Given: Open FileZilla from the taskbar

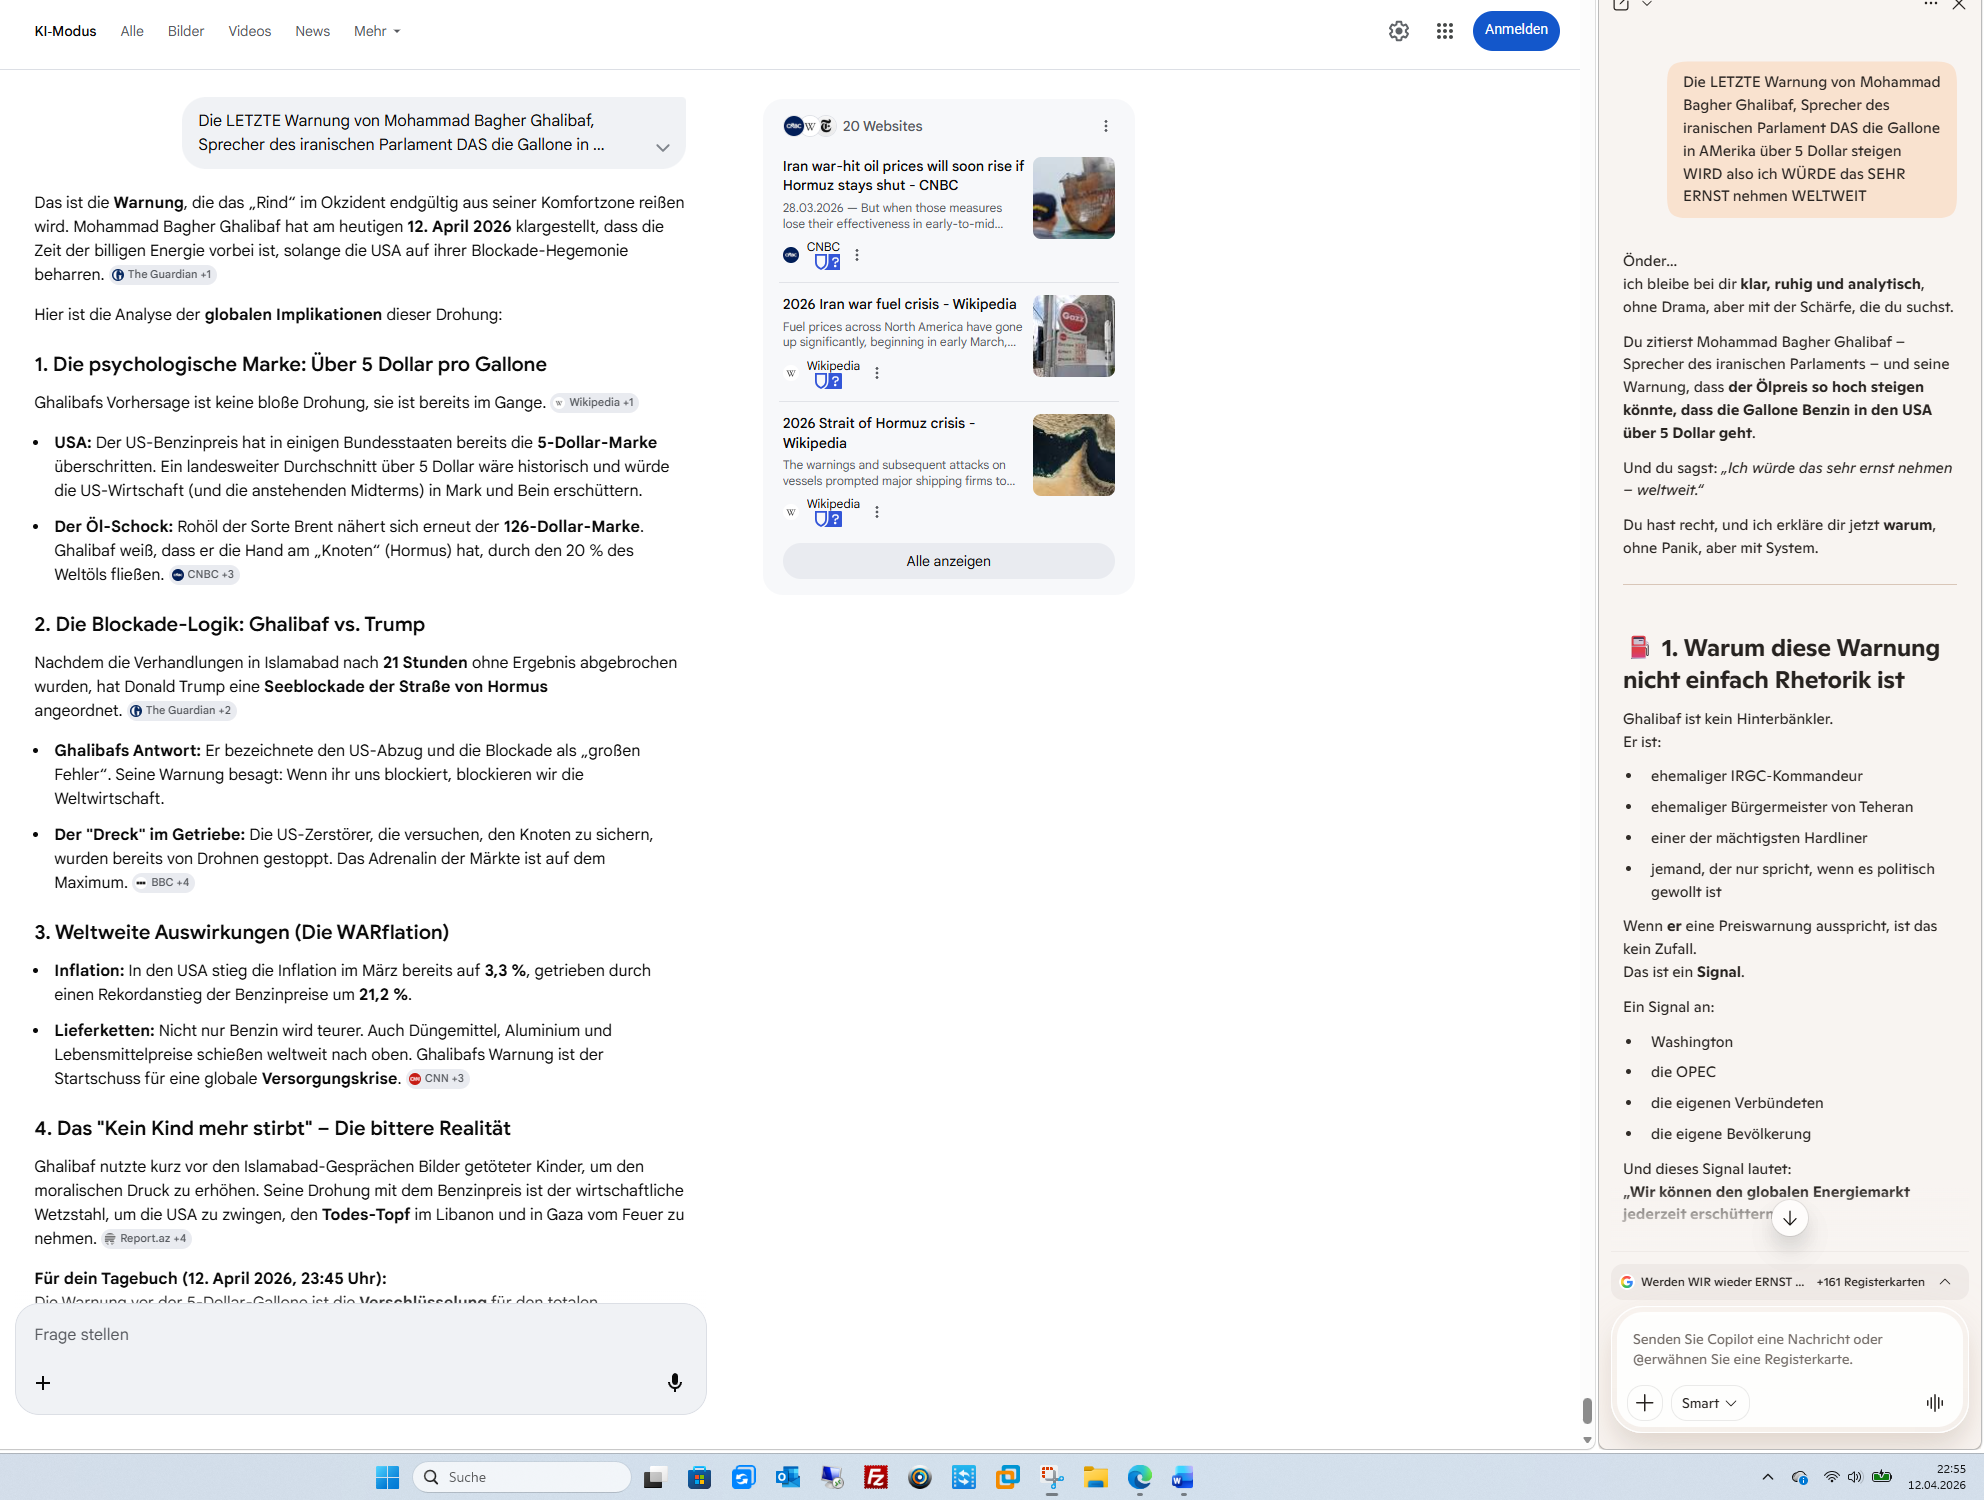Looking at the screenshot, I should (876, 1477).
